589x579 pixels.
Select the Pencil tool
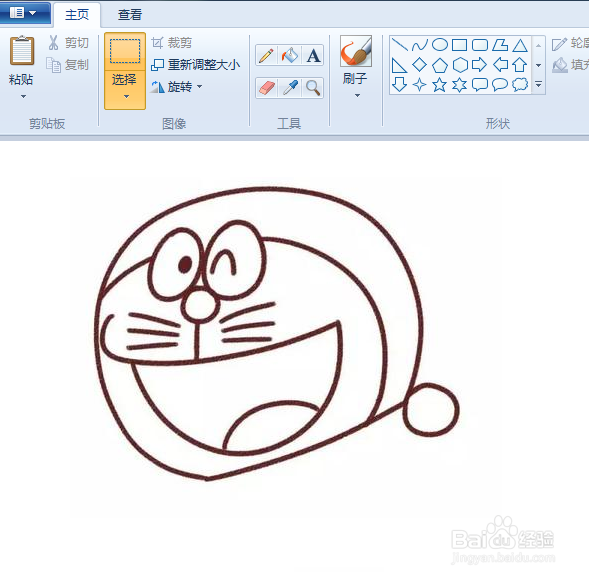pos(266,55)
